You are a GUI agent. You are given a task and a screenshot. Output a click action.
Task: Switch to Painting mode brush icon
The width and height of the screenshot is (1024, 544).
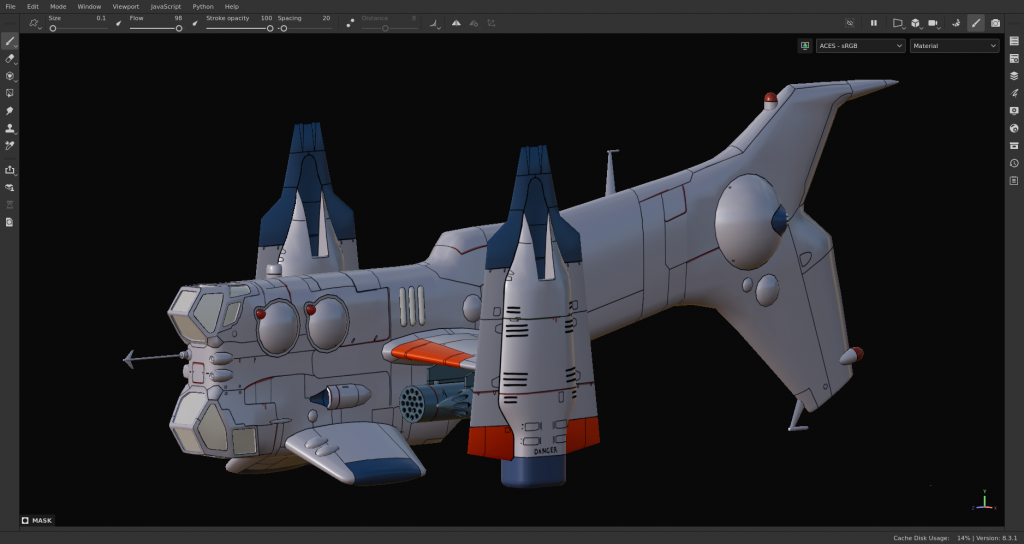[x=976, y=23]
